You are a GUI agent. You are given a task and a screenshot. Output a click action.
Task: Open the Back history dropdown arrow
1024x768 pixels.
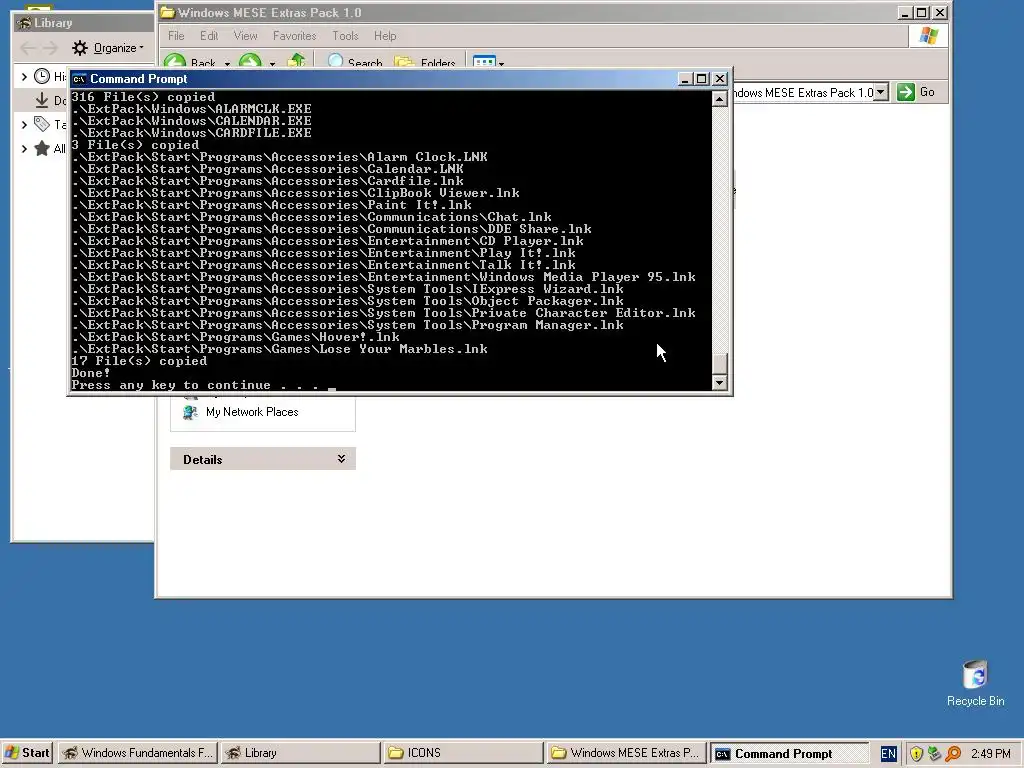tap(227, 63)
